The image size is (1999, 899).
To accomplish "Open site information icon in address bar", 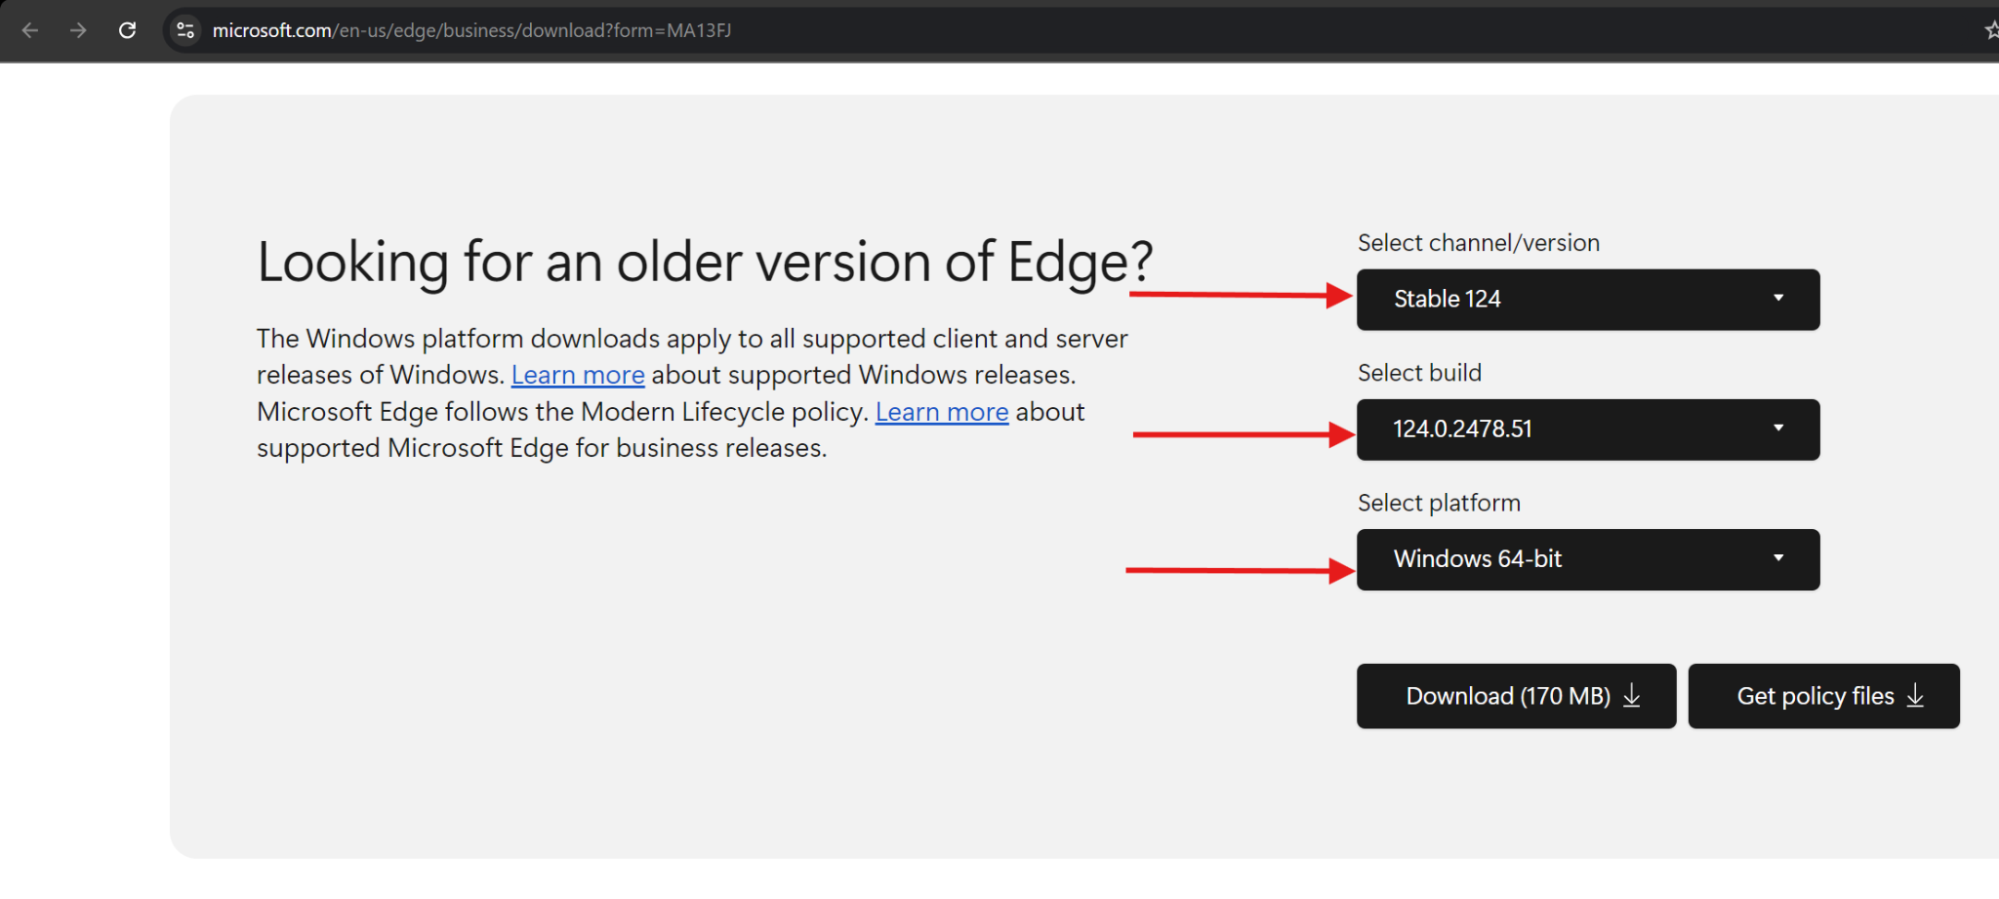I will tap(185, 31).
